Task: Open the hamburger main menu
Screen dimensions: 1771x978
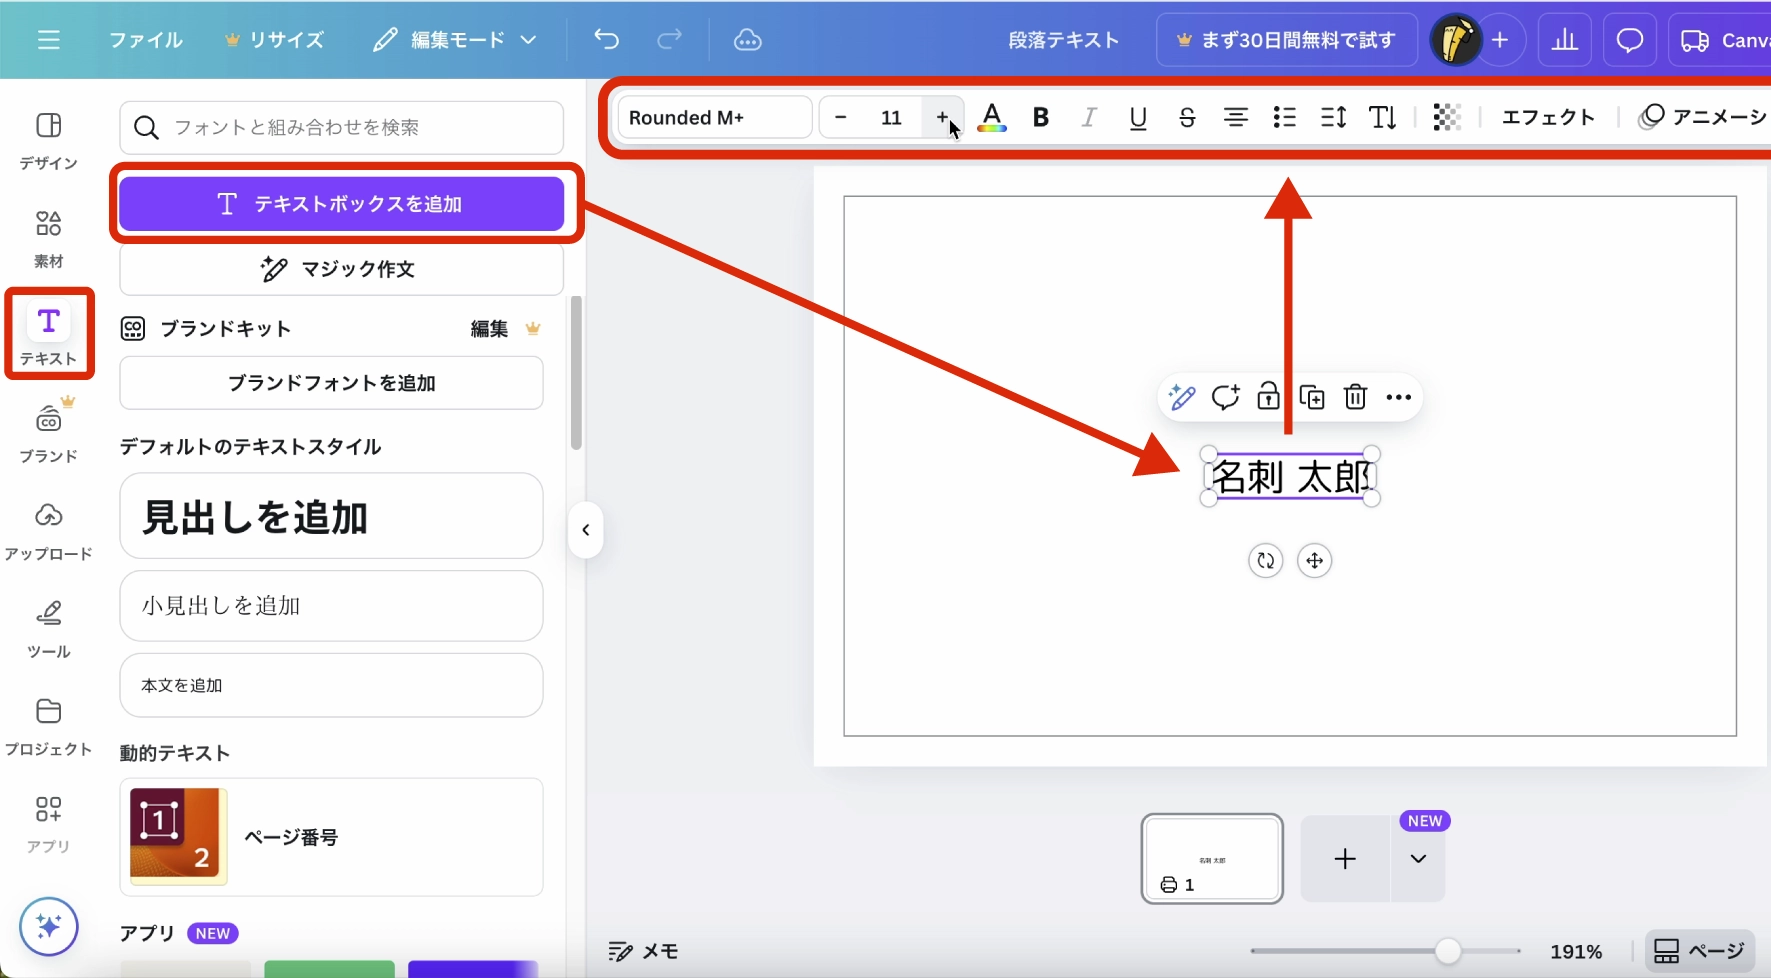Action: click(48, 40)
